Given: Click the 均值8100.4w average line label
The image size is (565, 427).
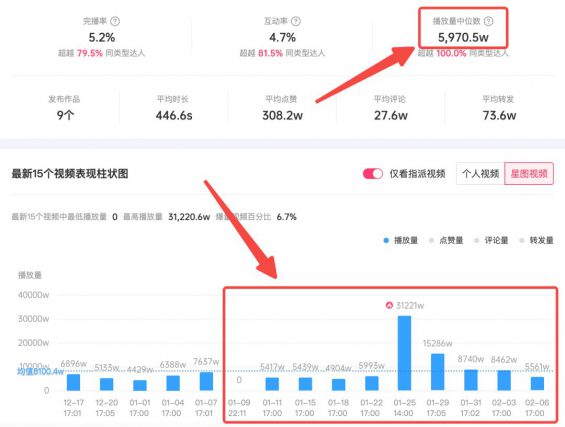Looking at the screenshot, I should coord(41,371).
